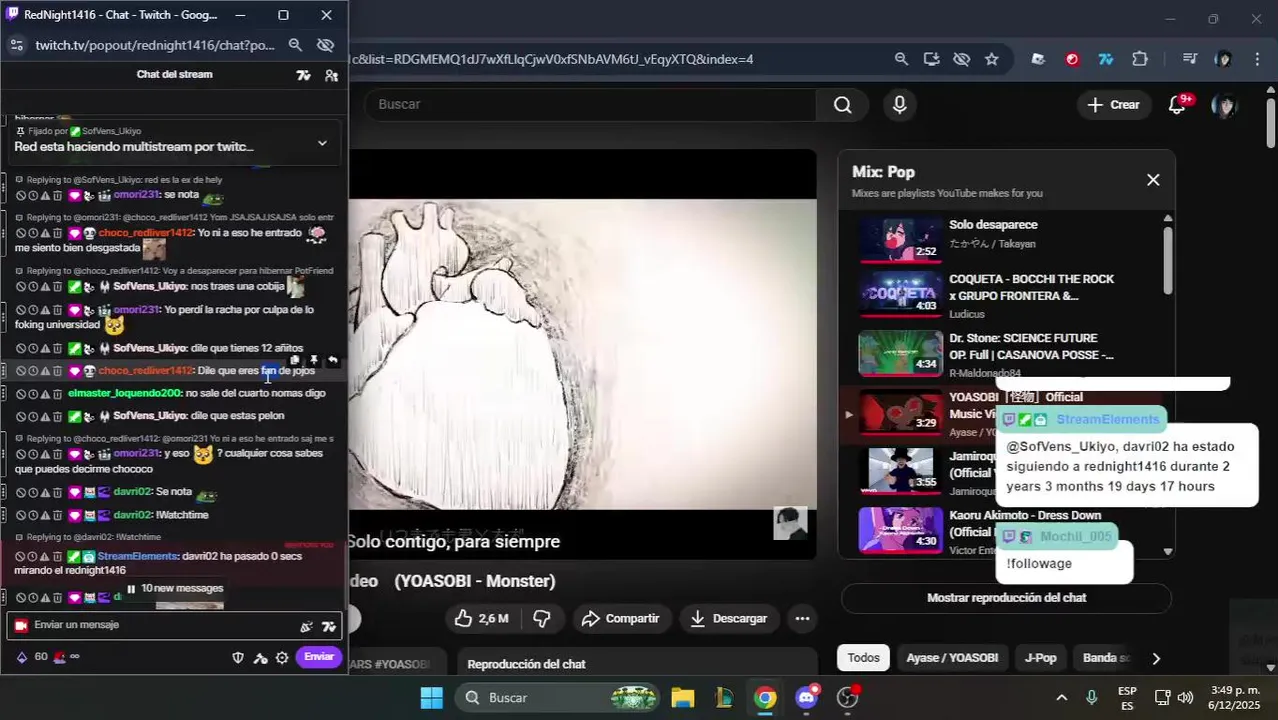Run YouTube search with magnifier button

click(843, 105)
